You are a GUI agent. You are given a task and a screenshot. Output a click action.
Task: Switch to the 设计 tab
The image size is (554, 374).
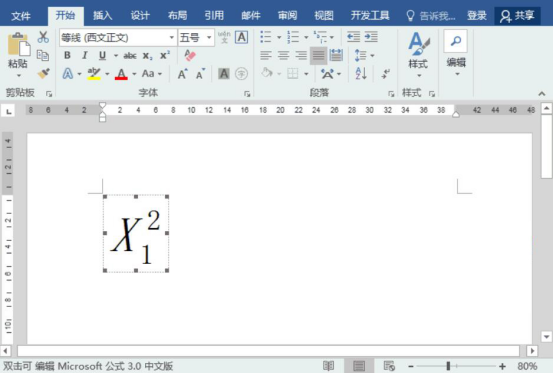(140, 16)
